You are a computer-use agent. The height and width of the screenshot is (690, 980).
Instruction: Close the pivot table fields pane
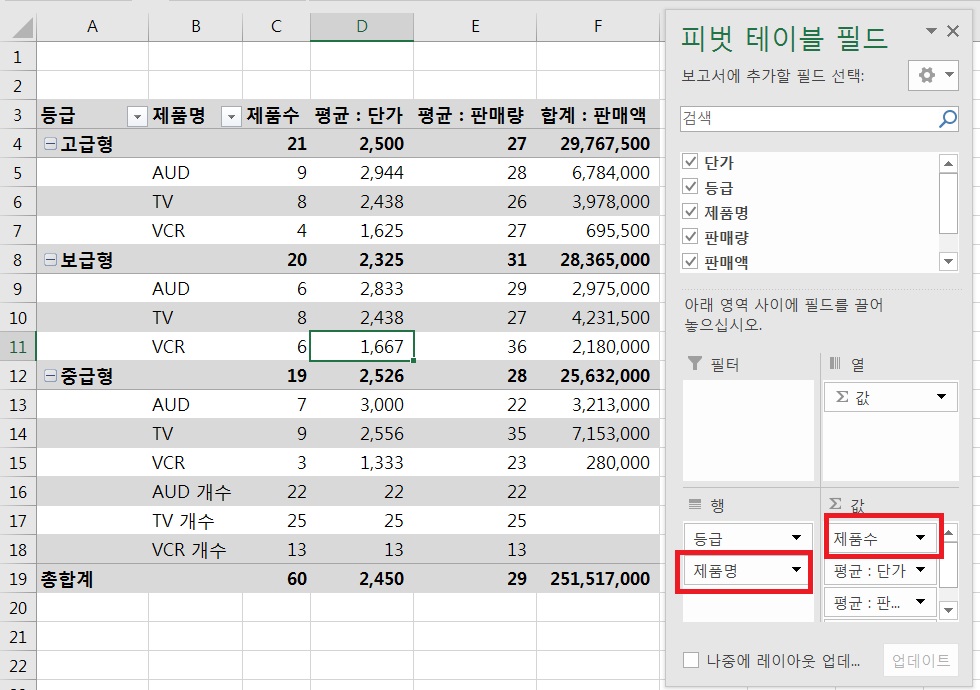click(x=953, y=32)
